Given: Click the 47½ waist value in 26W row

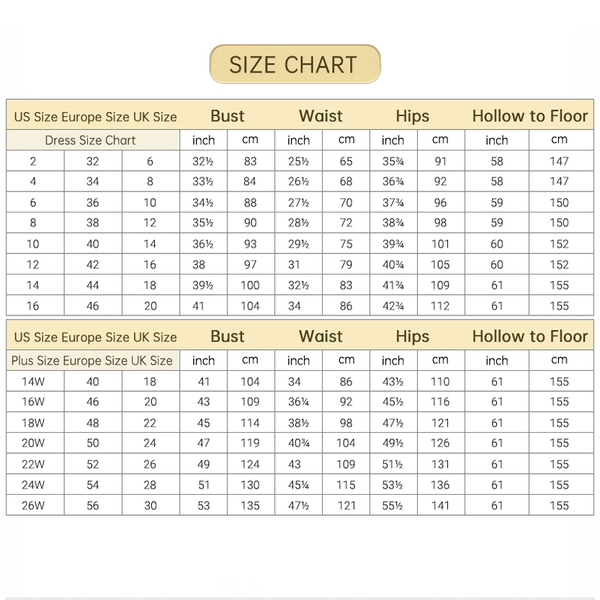Looking at the screenshot, I should [x=298, y=505].
